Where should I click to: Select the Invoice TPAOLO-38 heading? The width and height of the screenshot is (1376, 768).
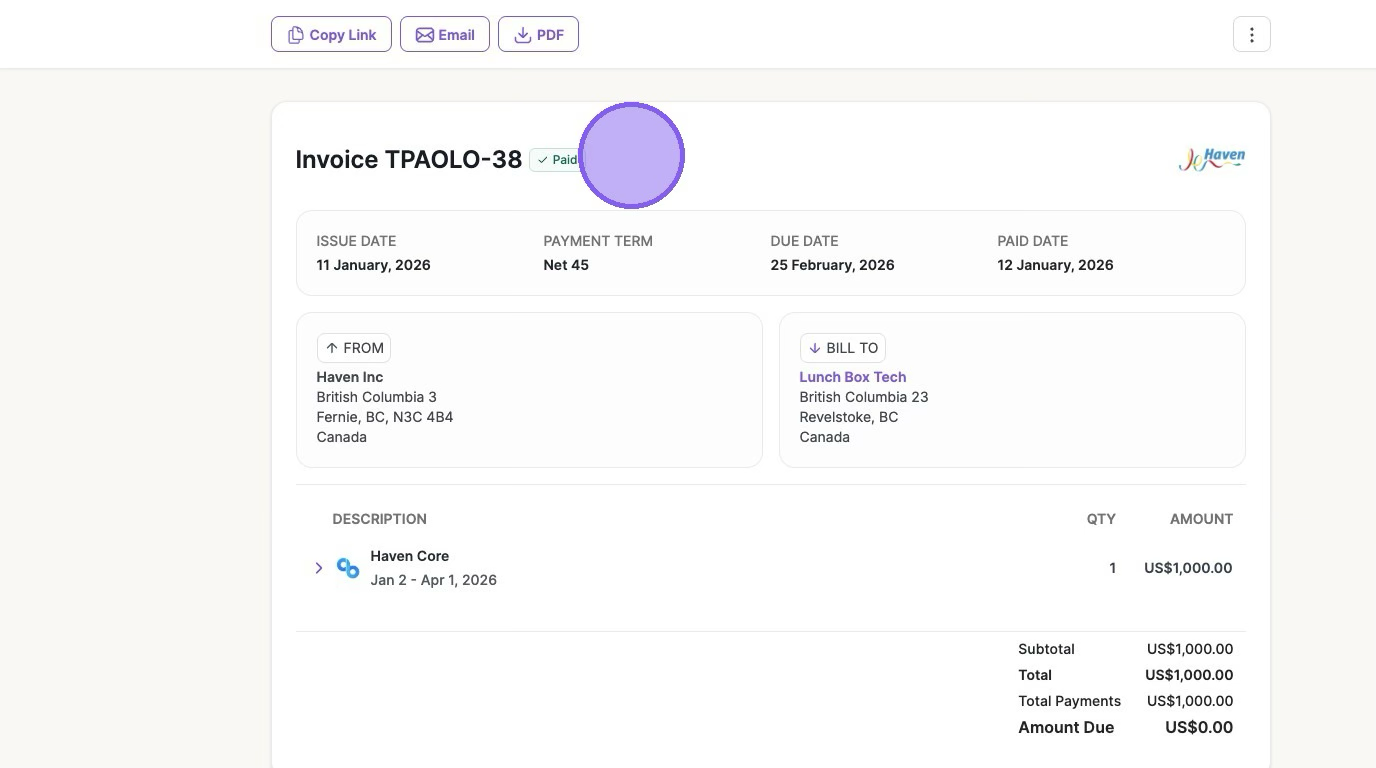(x=408, y=160)
